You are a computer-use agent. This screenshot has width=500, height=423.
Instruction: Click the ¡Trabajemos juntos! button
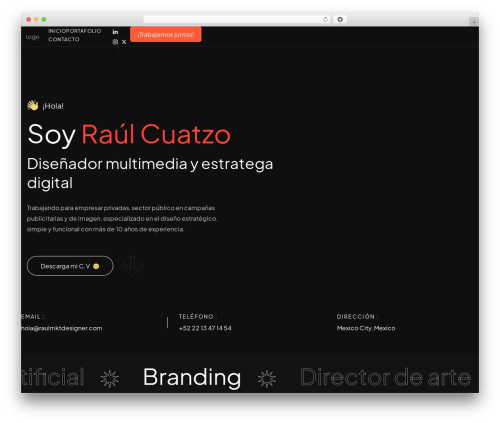[166, 35]
